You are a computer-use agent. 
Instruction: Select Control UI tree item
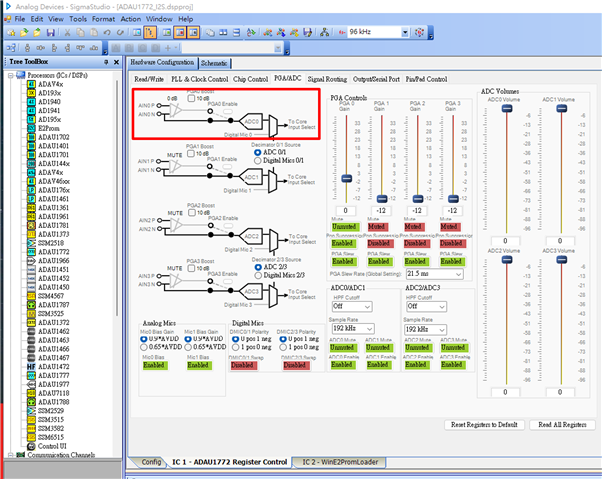[52, 446]
